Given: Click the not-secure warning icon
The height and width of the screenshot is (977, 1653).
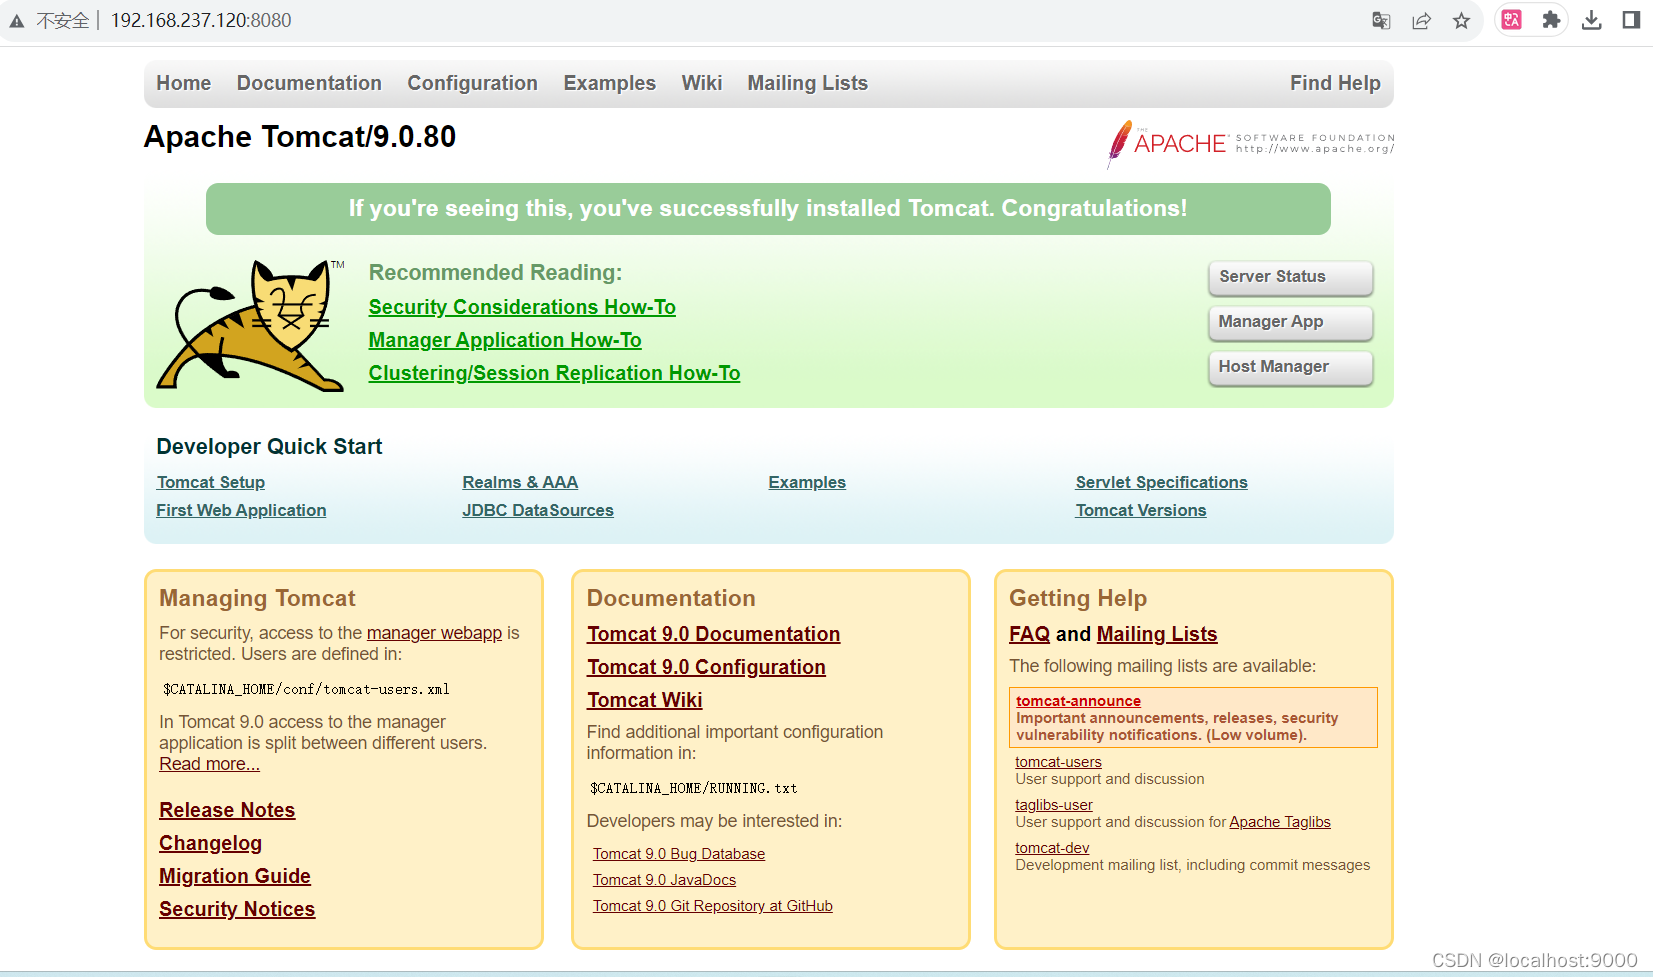Looking at the screenshot, I should coord(17,21).
